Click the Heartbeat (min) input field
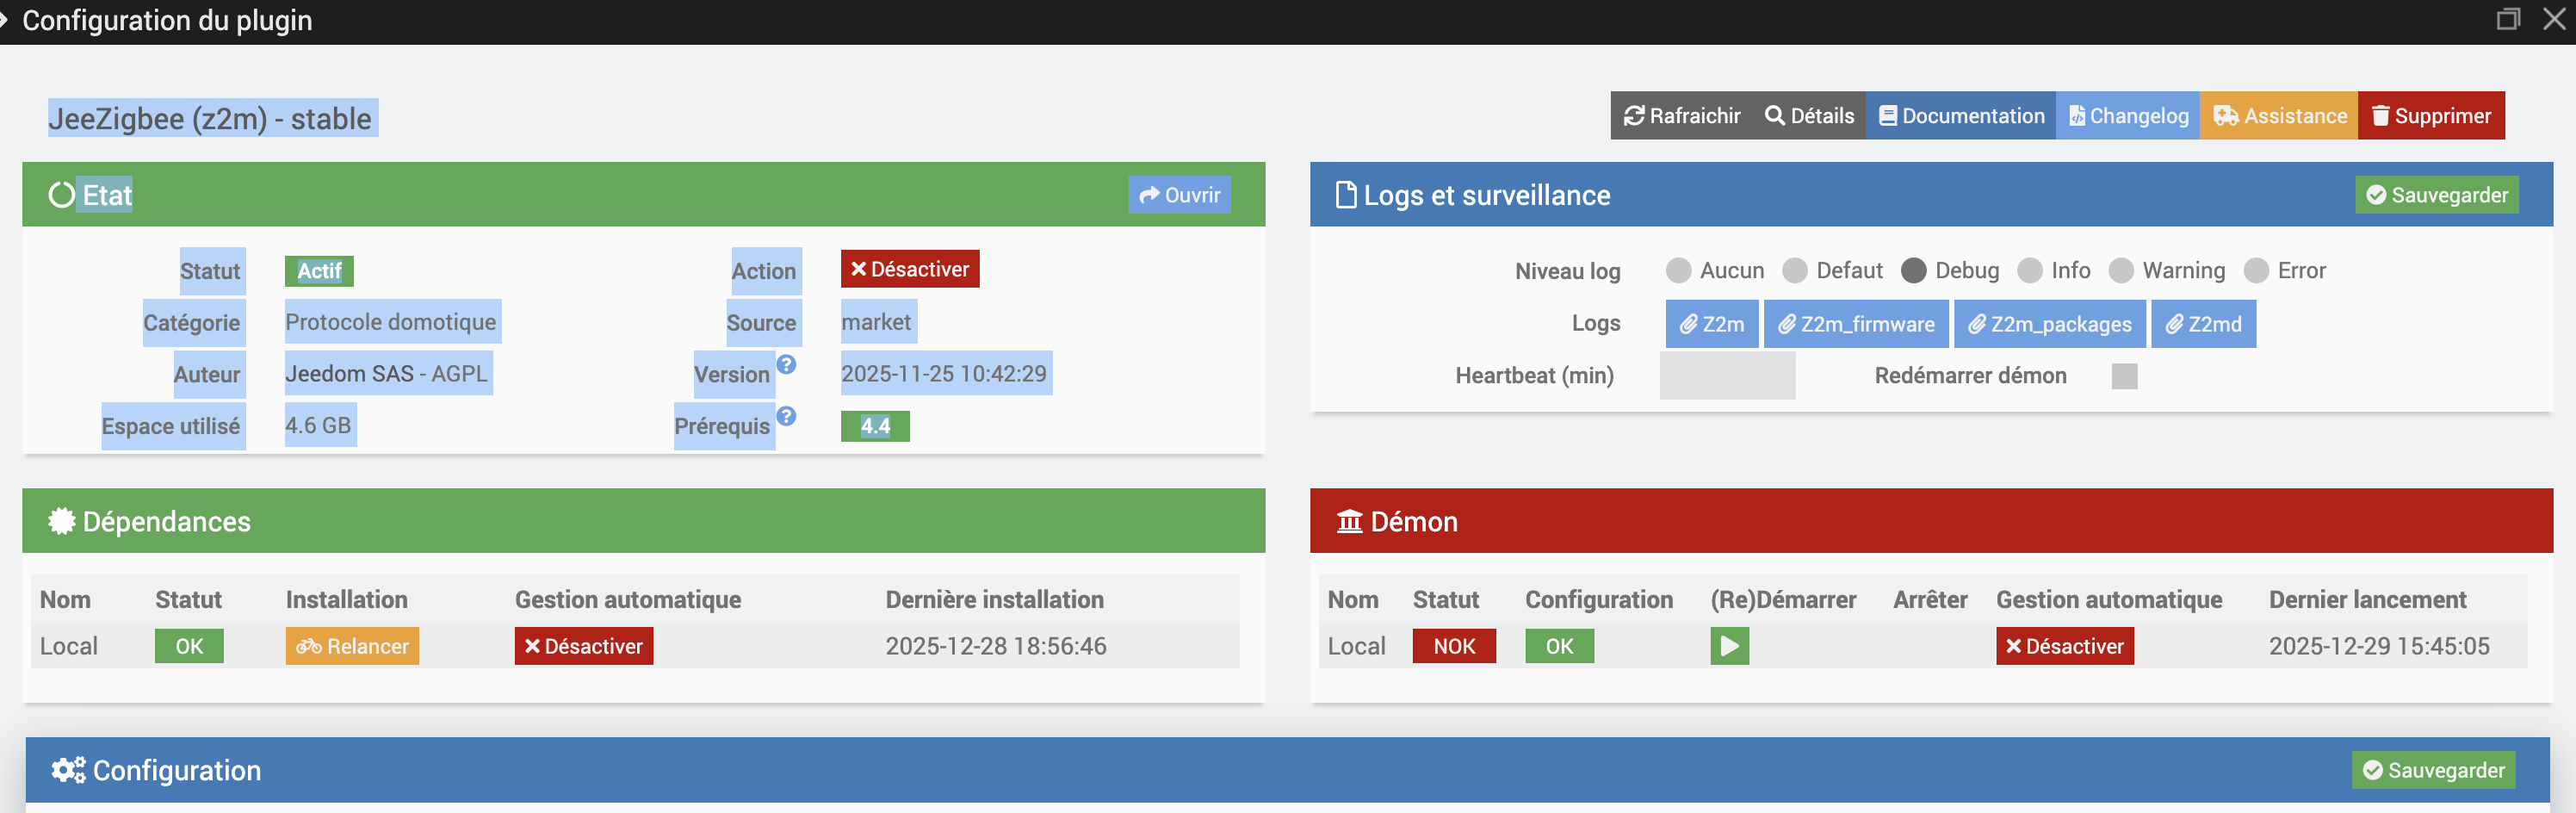This screenshot has height=813, width=2576. click(1728, 376)
